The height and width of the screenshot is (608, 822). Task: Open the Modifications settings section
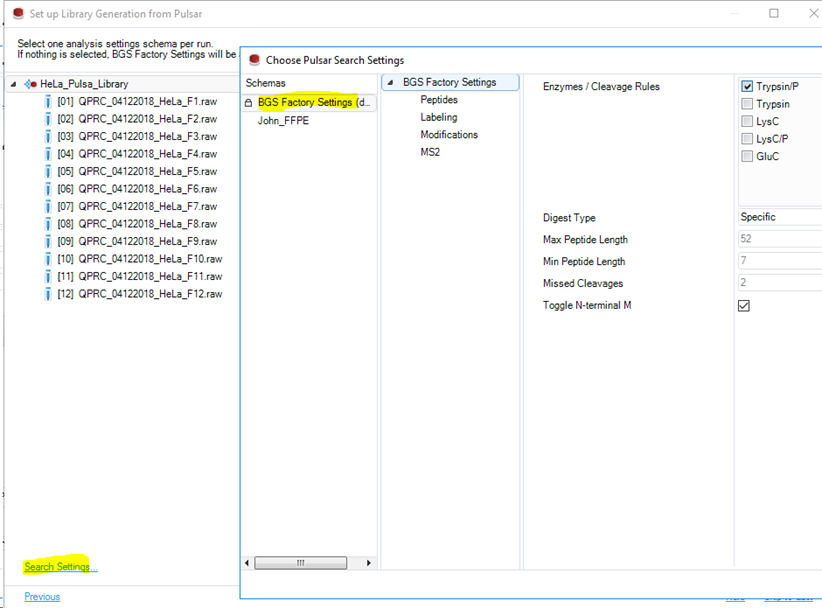coord(449,135)
